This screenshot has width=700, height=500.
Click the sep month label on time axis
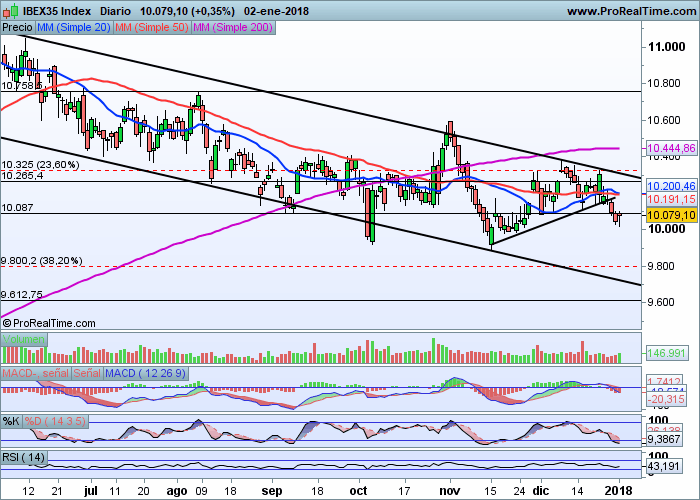tap(272, 491)
